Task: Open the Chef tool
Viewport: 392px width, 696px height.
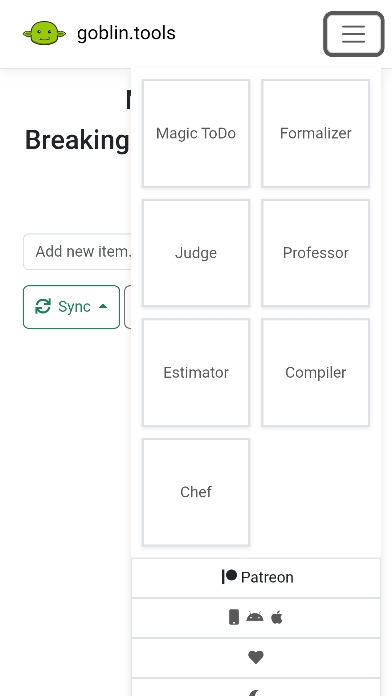Action: (196, 492)
